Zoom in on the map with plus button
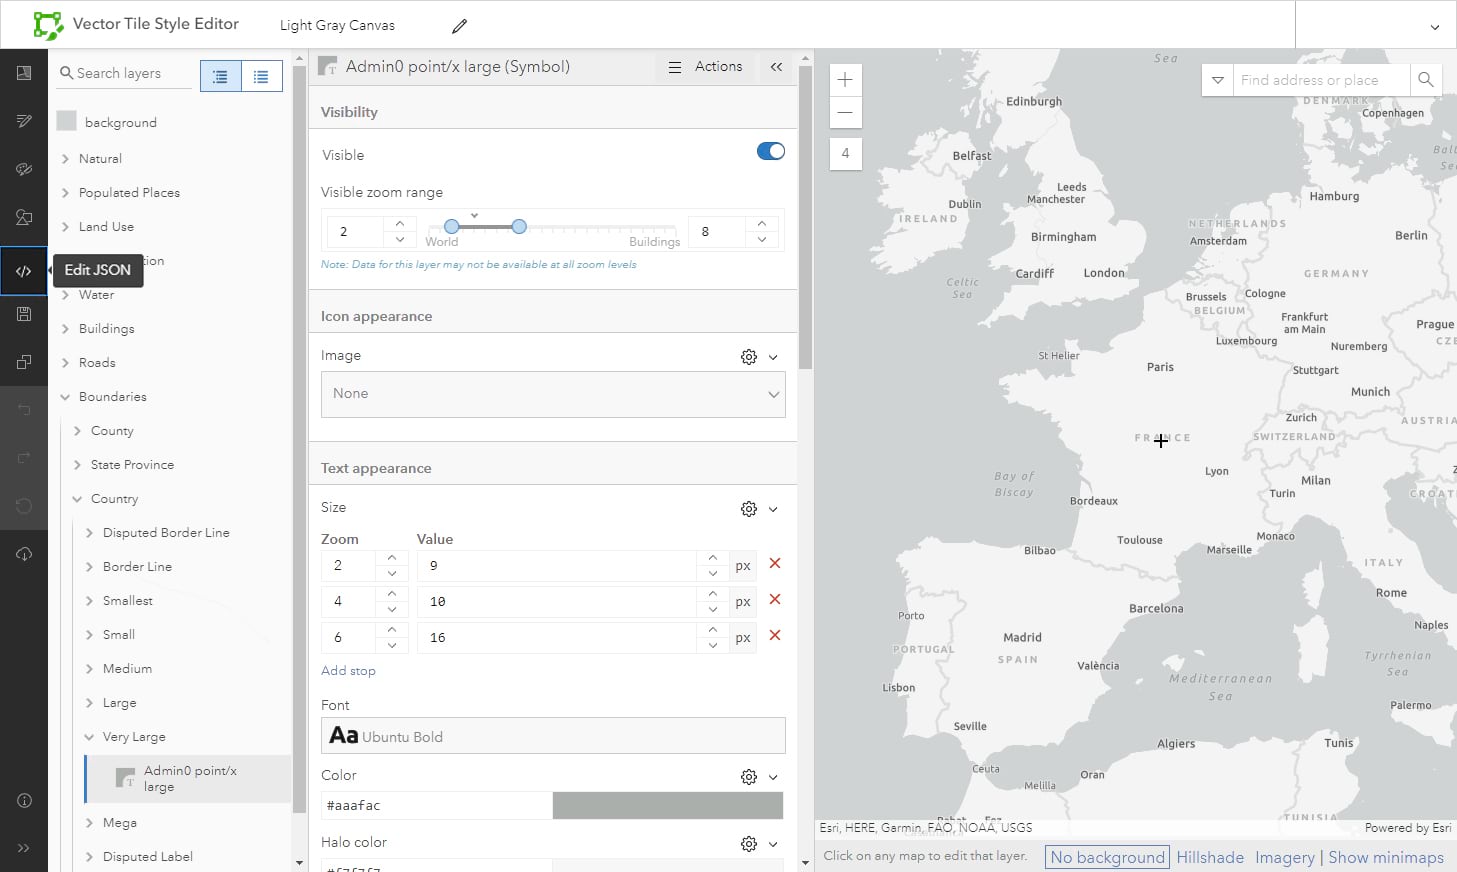 click(845, 80)
